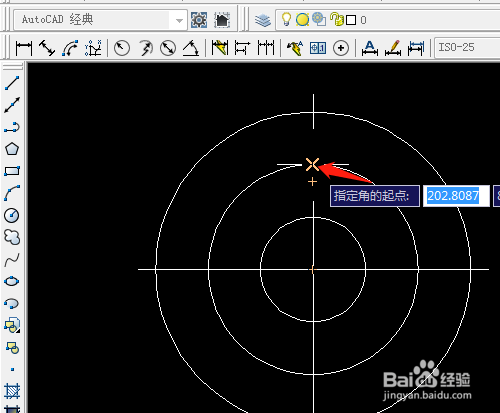Toggle layer 0 freeze sun icon

pyautogui.click(x=302, y=20)
